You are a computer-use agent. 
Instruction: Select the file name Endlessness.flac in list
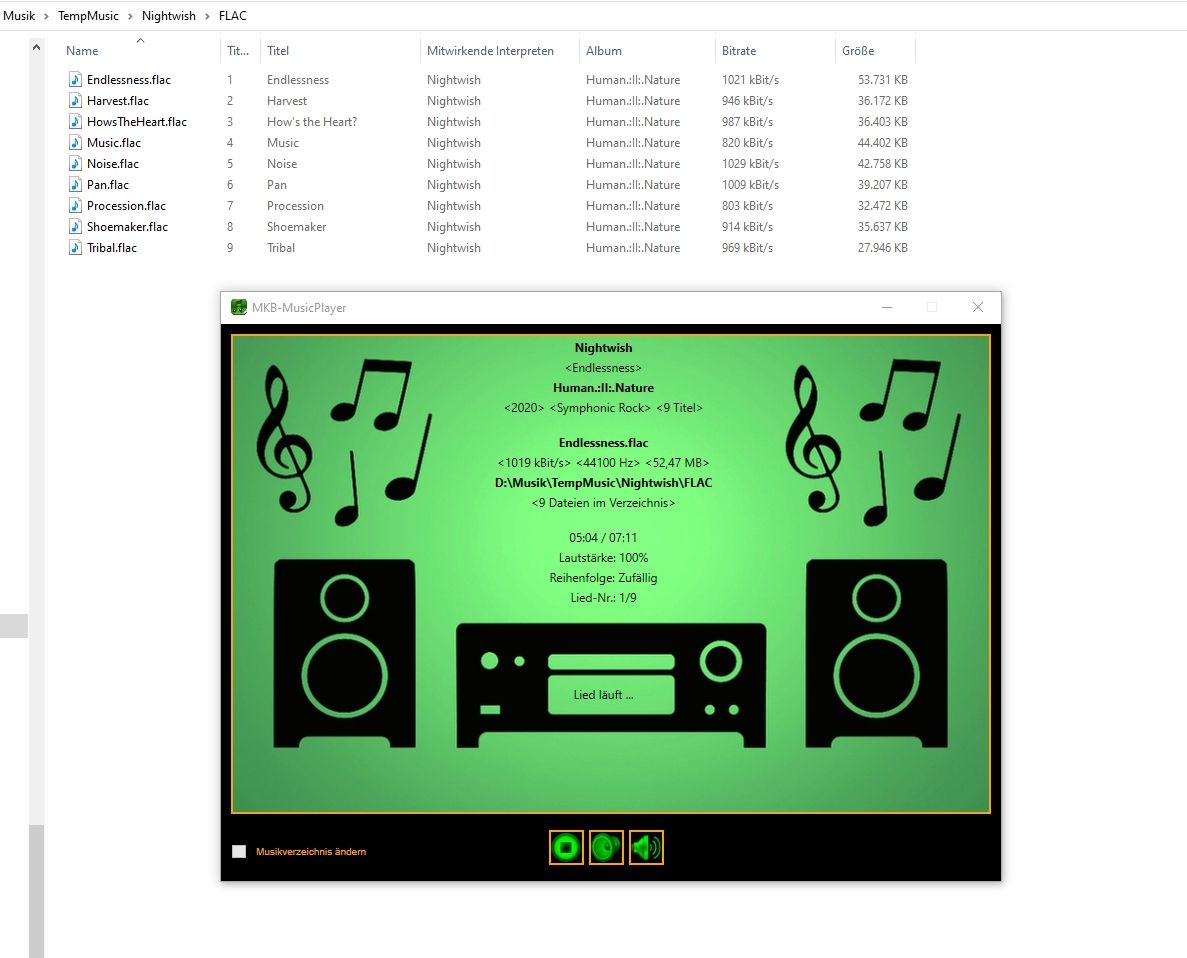[129, 80]
